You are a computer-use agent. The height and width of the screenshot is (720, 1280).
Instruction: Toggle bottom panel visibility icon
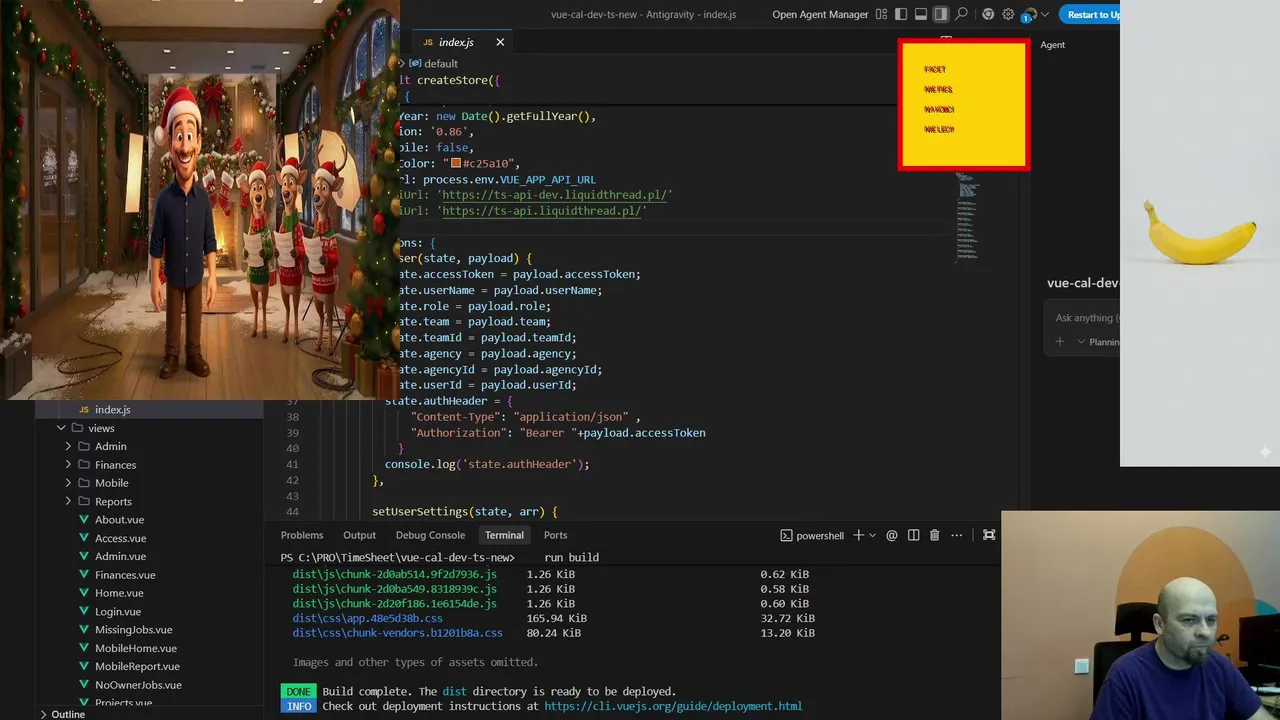[x=921, y=14]
